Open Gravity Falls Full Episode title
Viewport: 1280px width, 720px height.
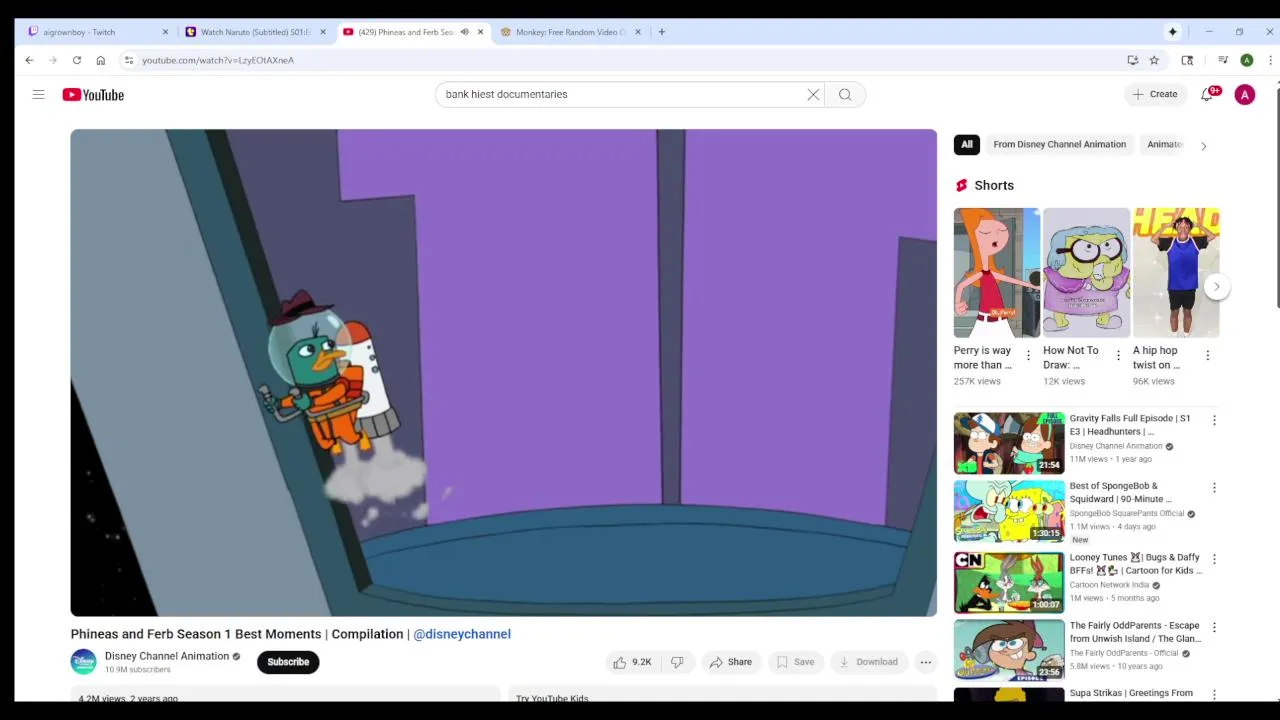(x=1130, y=425)
